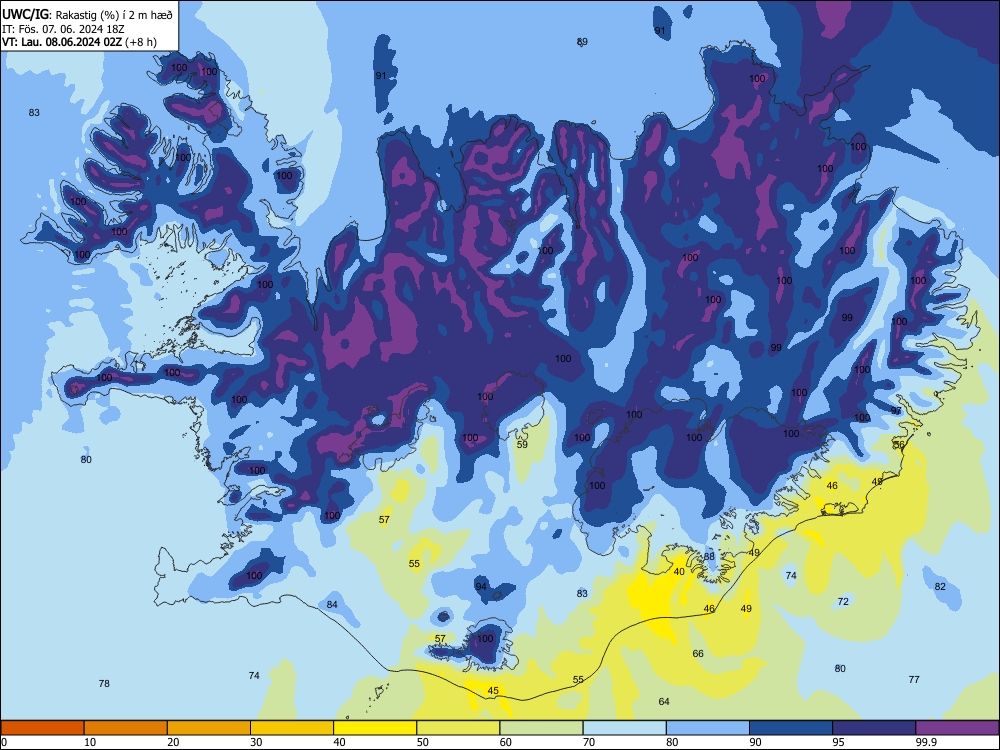1000x750 pixels.
Task: Click the map value '78' in southwest ocean
Action: click(104, 684)
